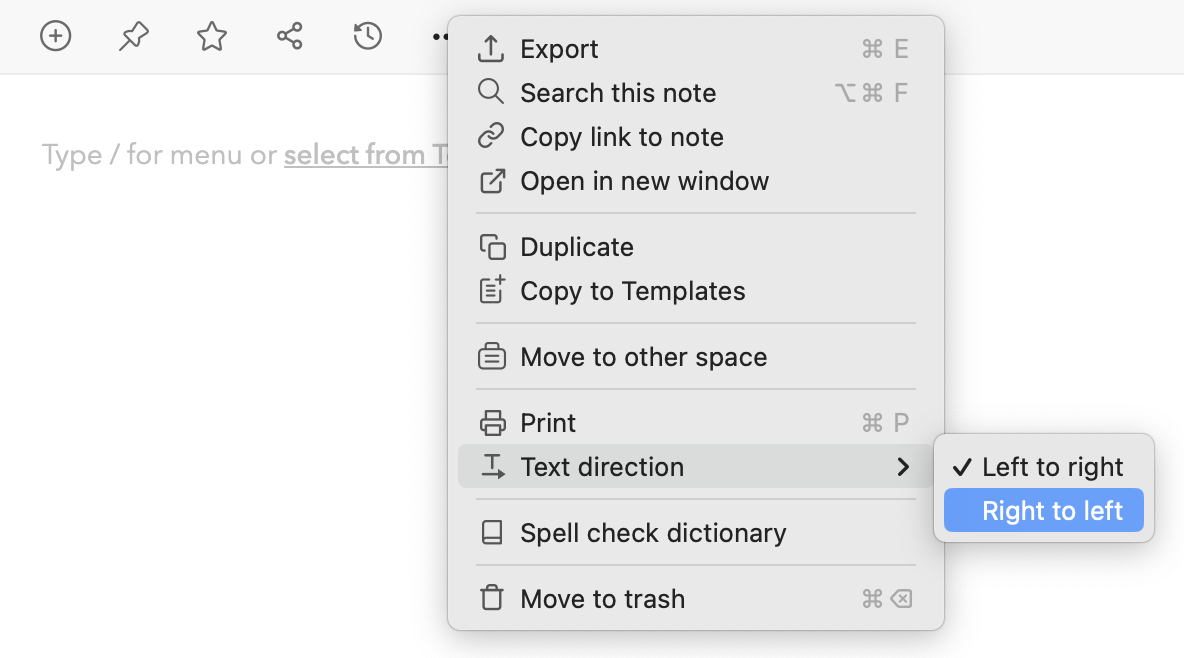Open note history clock icon
Viewport: 1184px width, 658px height.
pyautogui.click(x=368, y=37)
